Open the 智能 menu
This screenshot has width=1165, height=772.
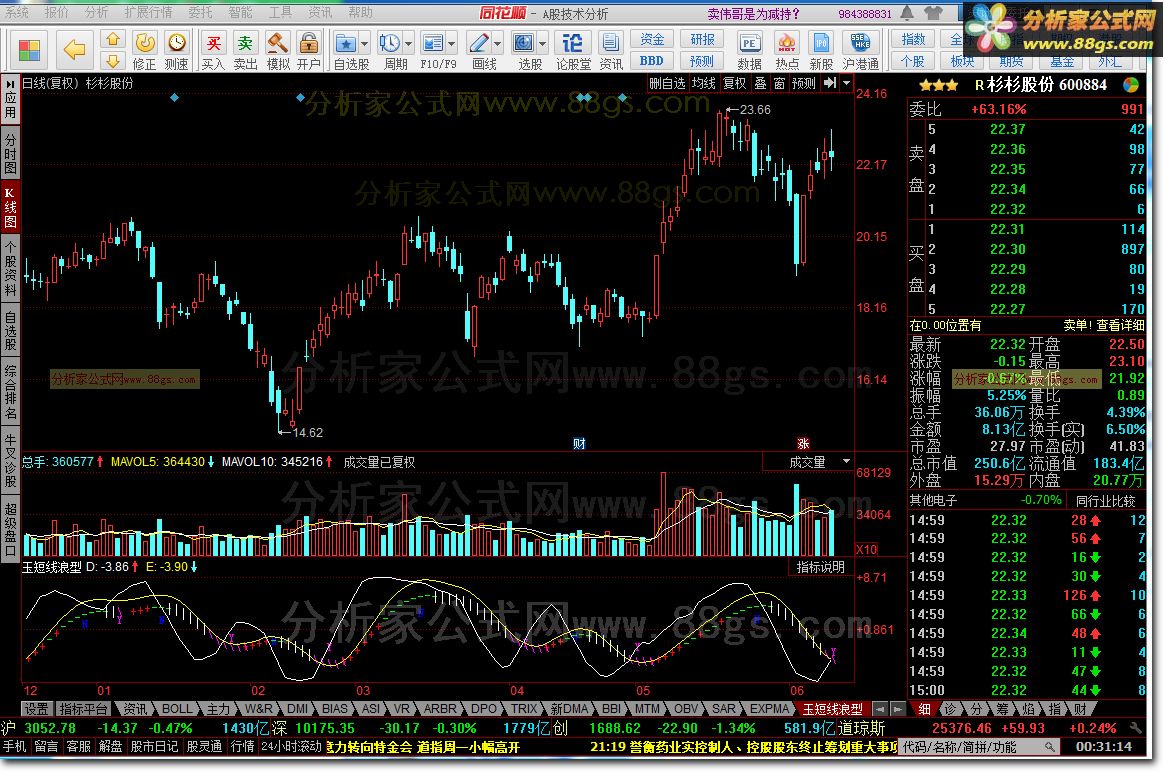[x=240, y=13]
